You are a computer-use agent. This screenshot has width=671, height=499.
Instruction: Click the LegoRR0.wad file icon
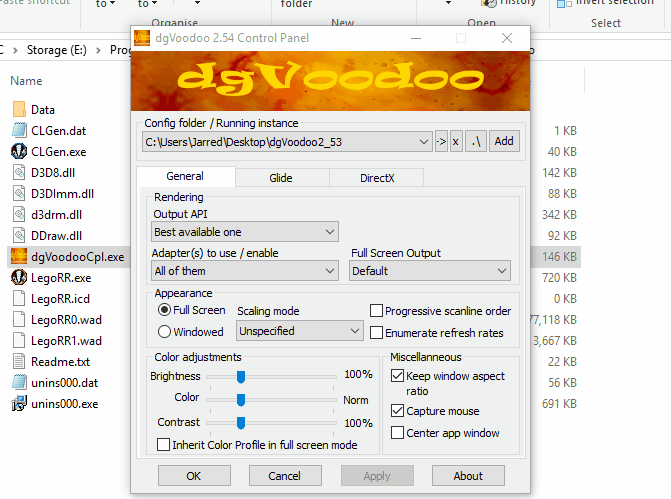click(19, 319)
